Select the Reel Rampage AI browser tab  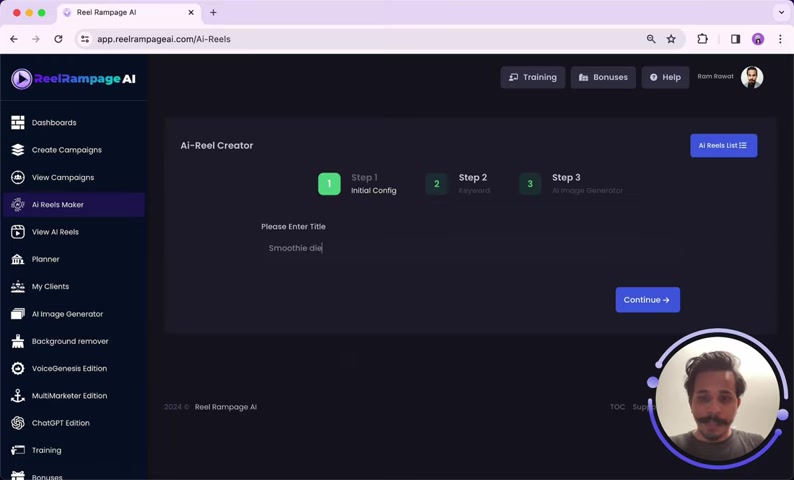click(x=129, y=13)
